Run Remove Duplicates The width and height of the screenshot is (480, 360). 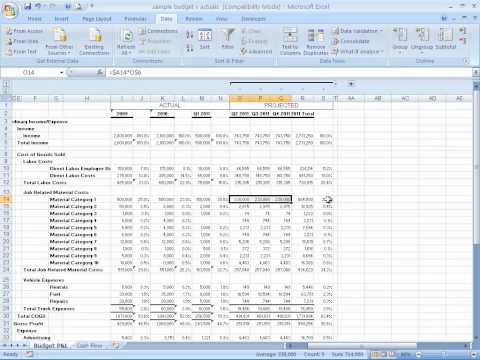coord(316,42)
